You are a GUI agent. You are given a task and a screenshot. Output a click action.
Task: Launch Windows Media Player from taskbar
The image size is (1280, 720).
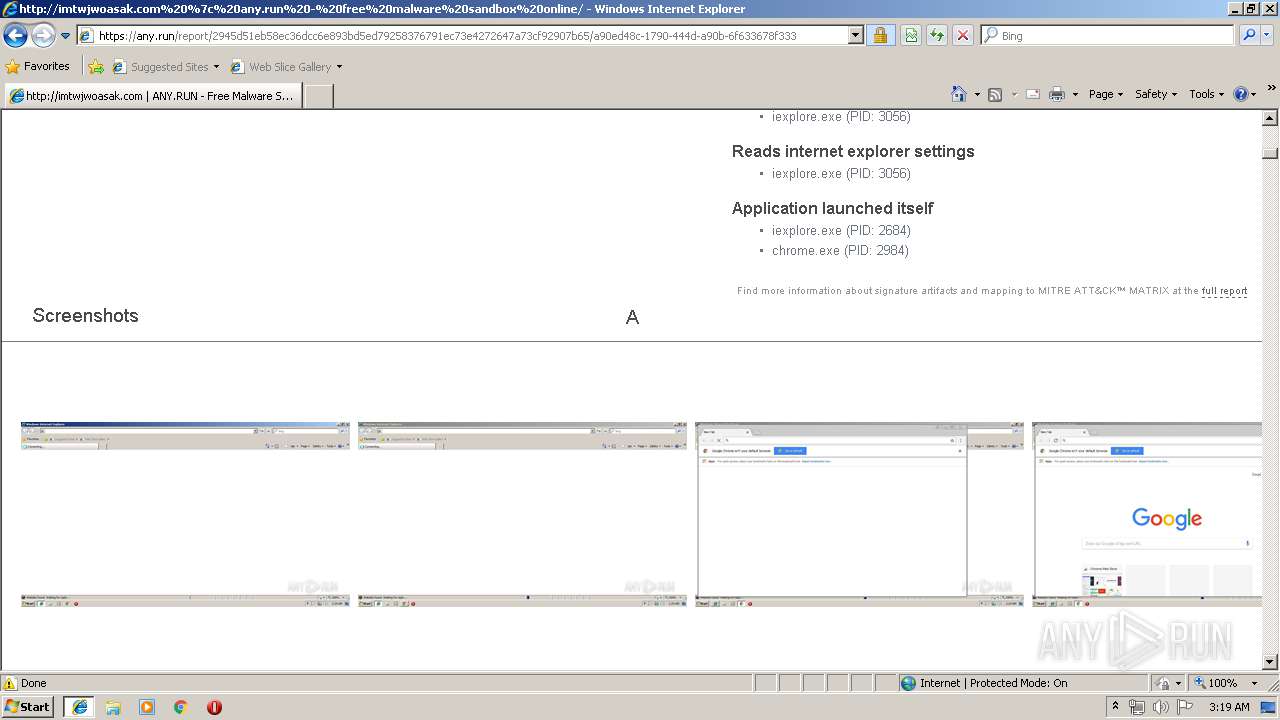click(x=147, y=707)
